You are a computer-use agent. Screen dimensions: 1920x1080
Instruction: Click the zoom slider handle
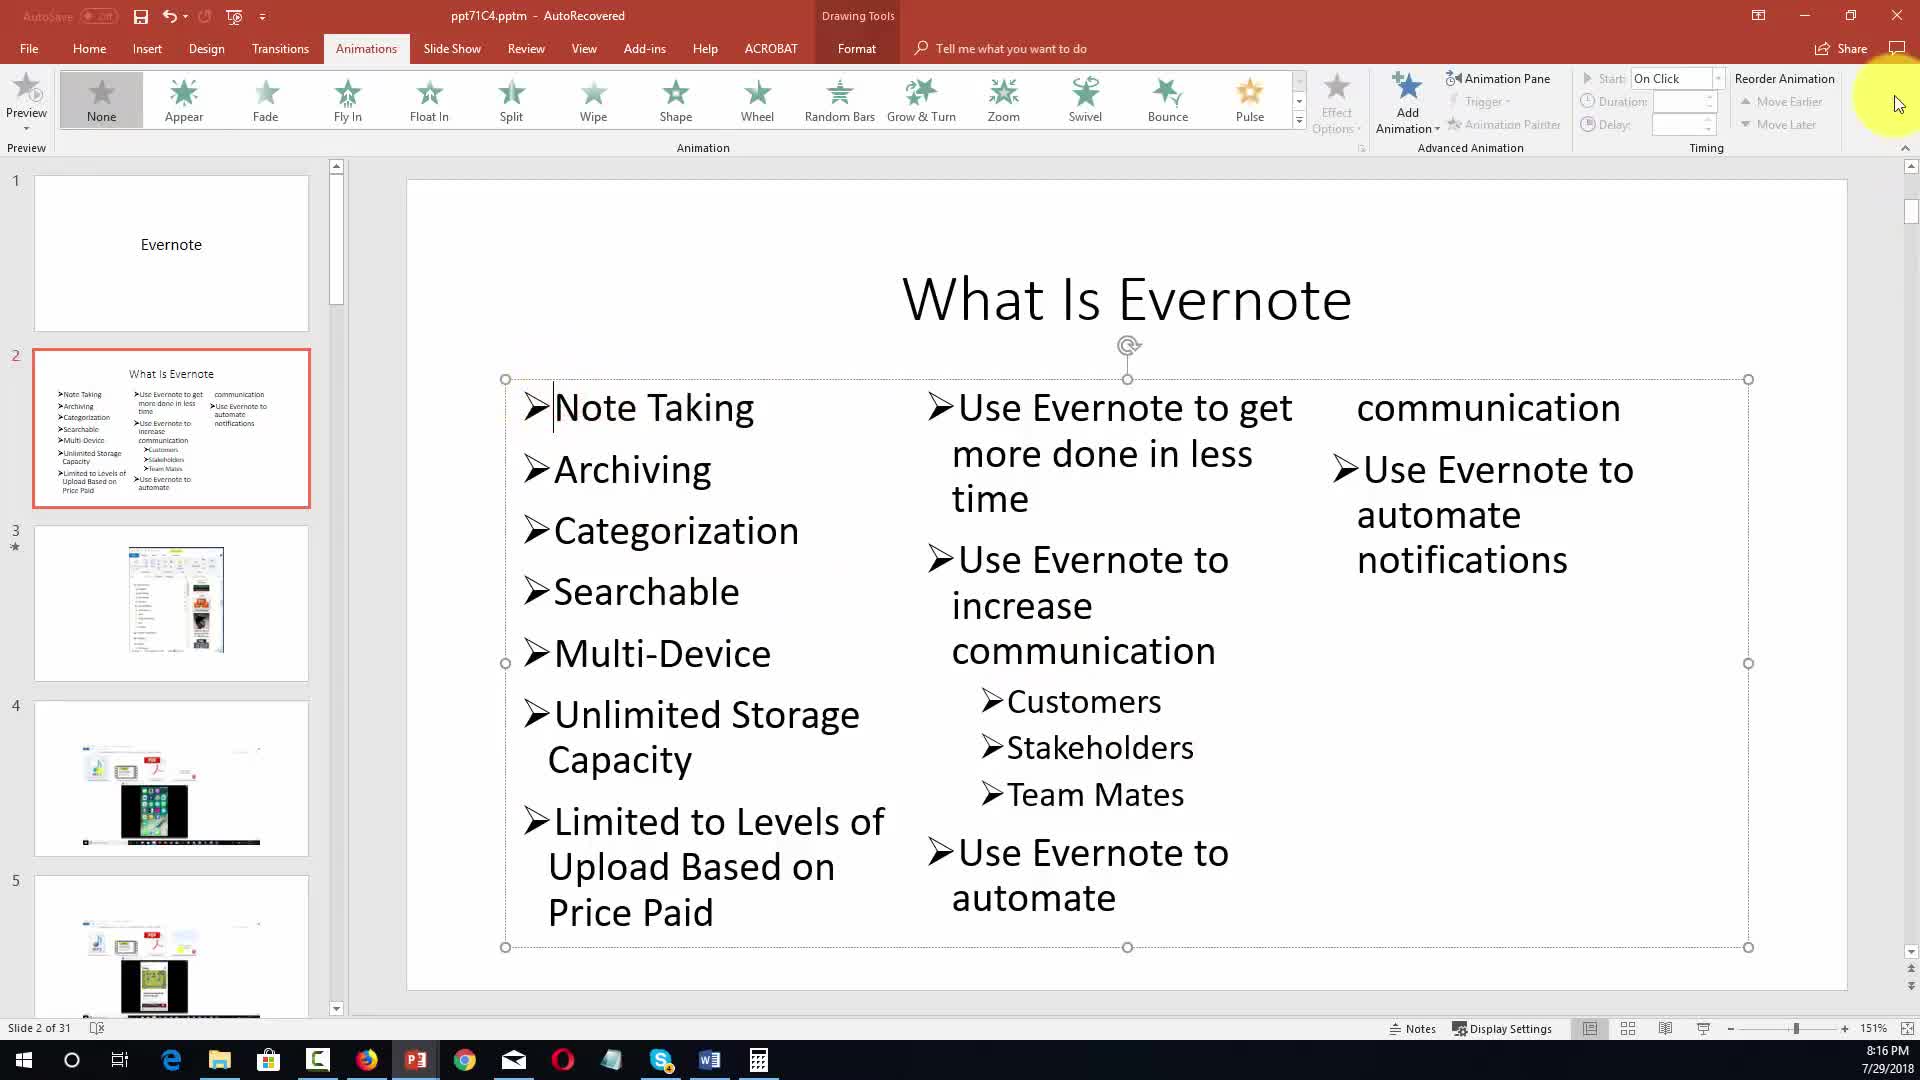1796,1028
